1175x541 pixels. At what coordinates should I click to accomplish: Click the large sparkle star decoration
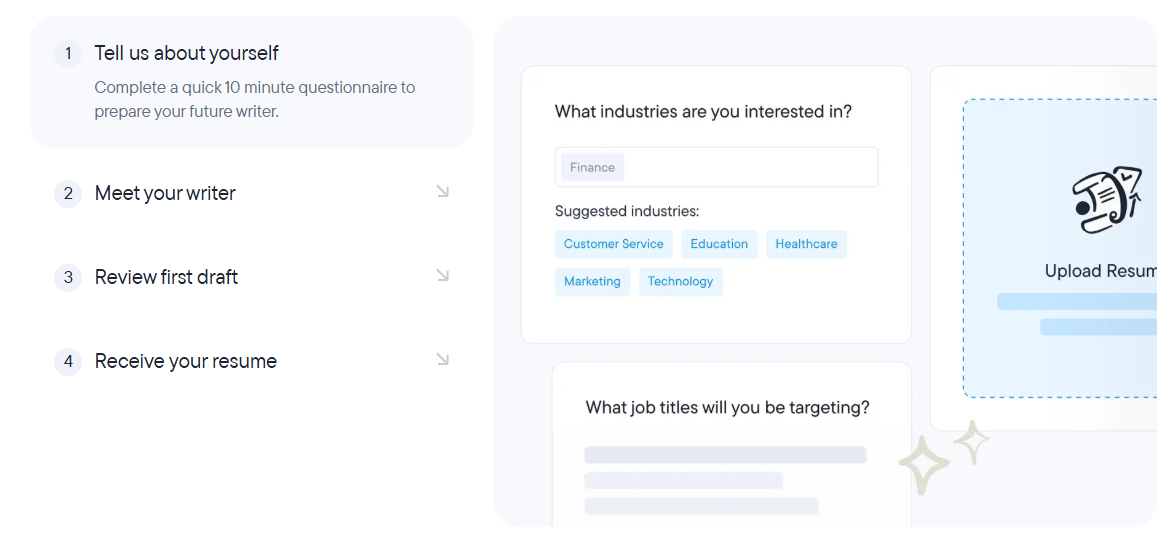(x=924, y=463)
